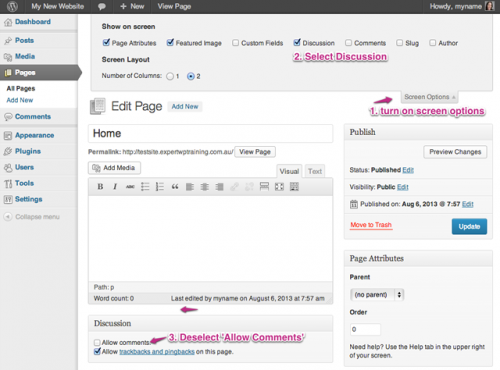Switch to the Text editor tab
This screenshot has height=370, width=500.
coord(315,171)
